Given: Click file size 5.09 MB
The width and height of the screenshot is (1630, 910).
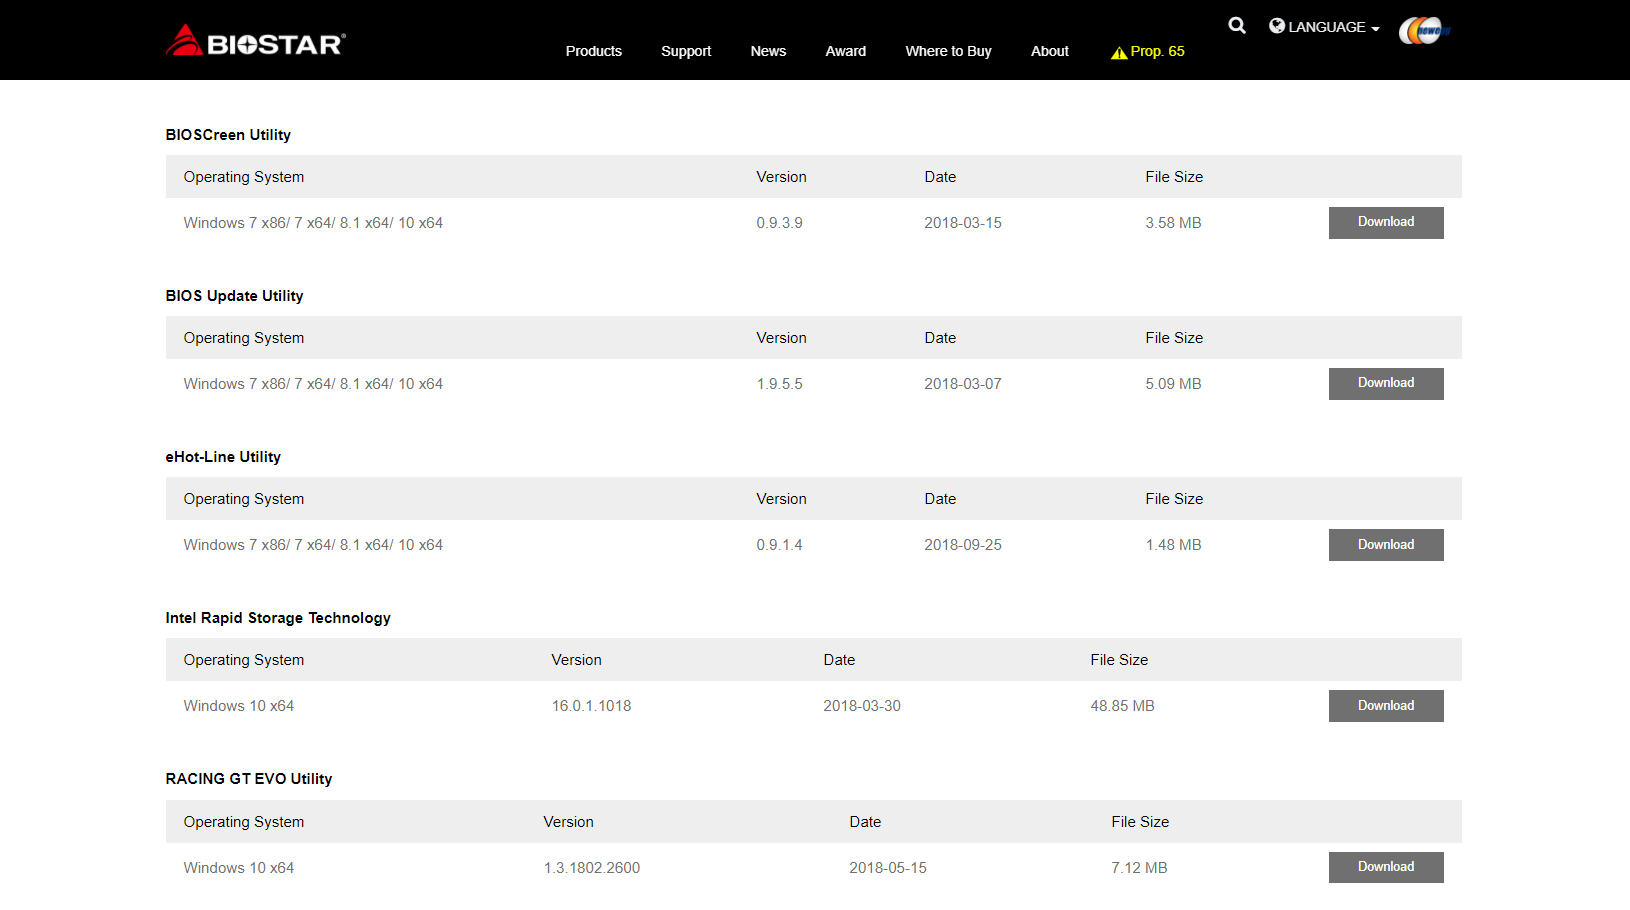Looking at the screenshot, I should tap(1173, 384).
